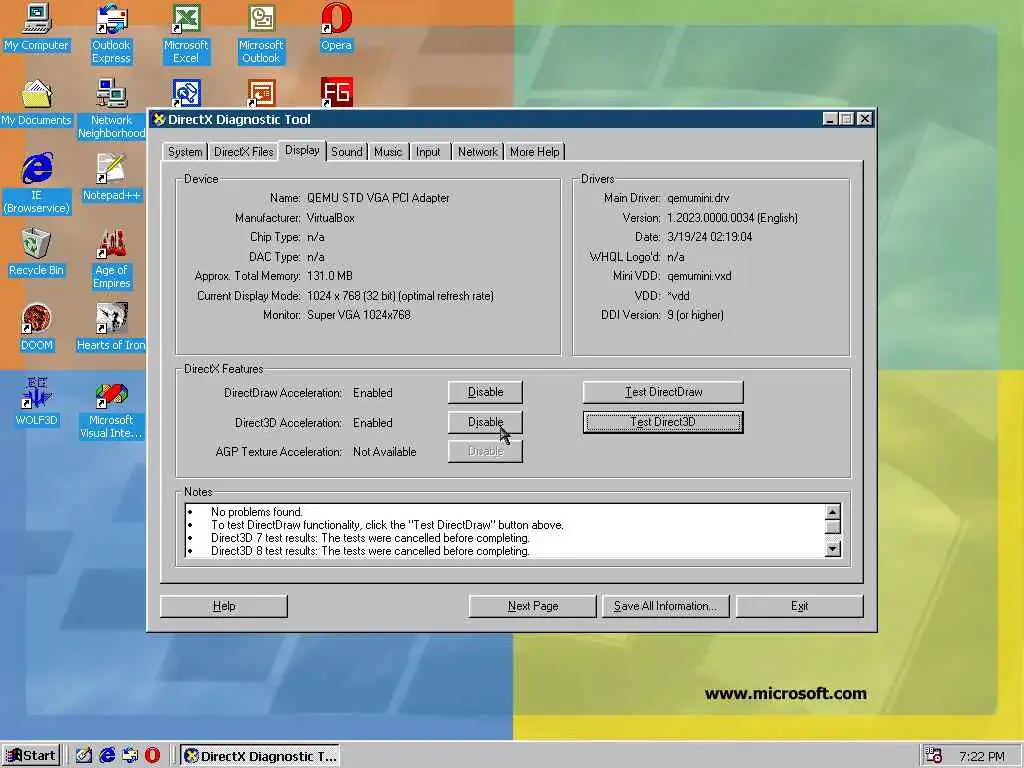Open the More Help tab
The height and width of the screenshot is (768, 1024).
pos(534,152)
